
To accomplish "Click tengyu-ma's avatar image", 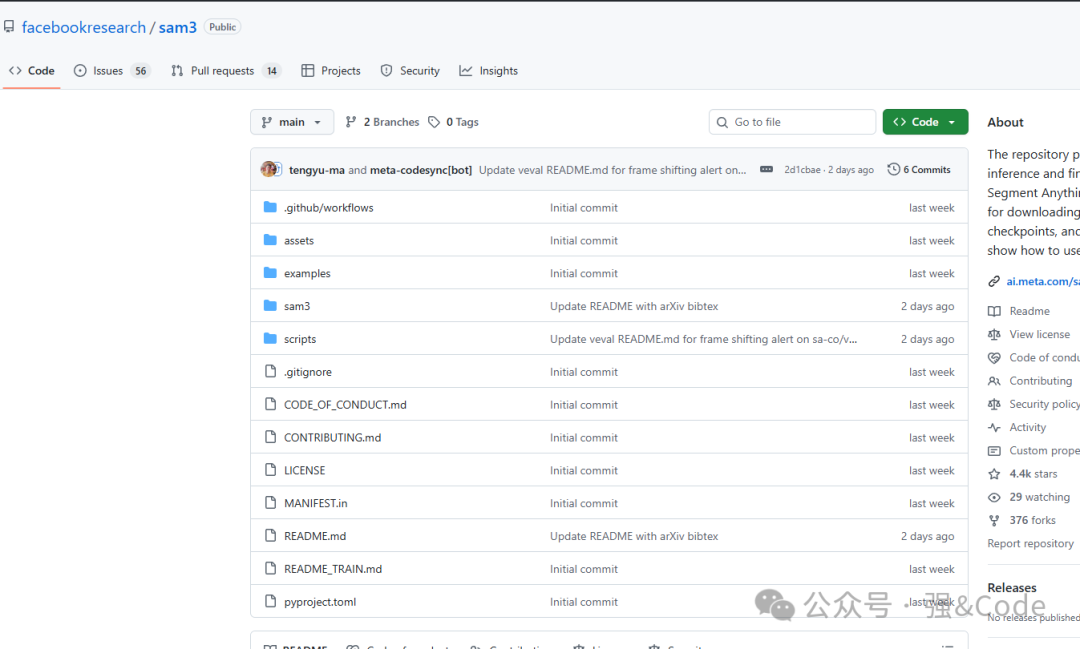I will [269, 169].
